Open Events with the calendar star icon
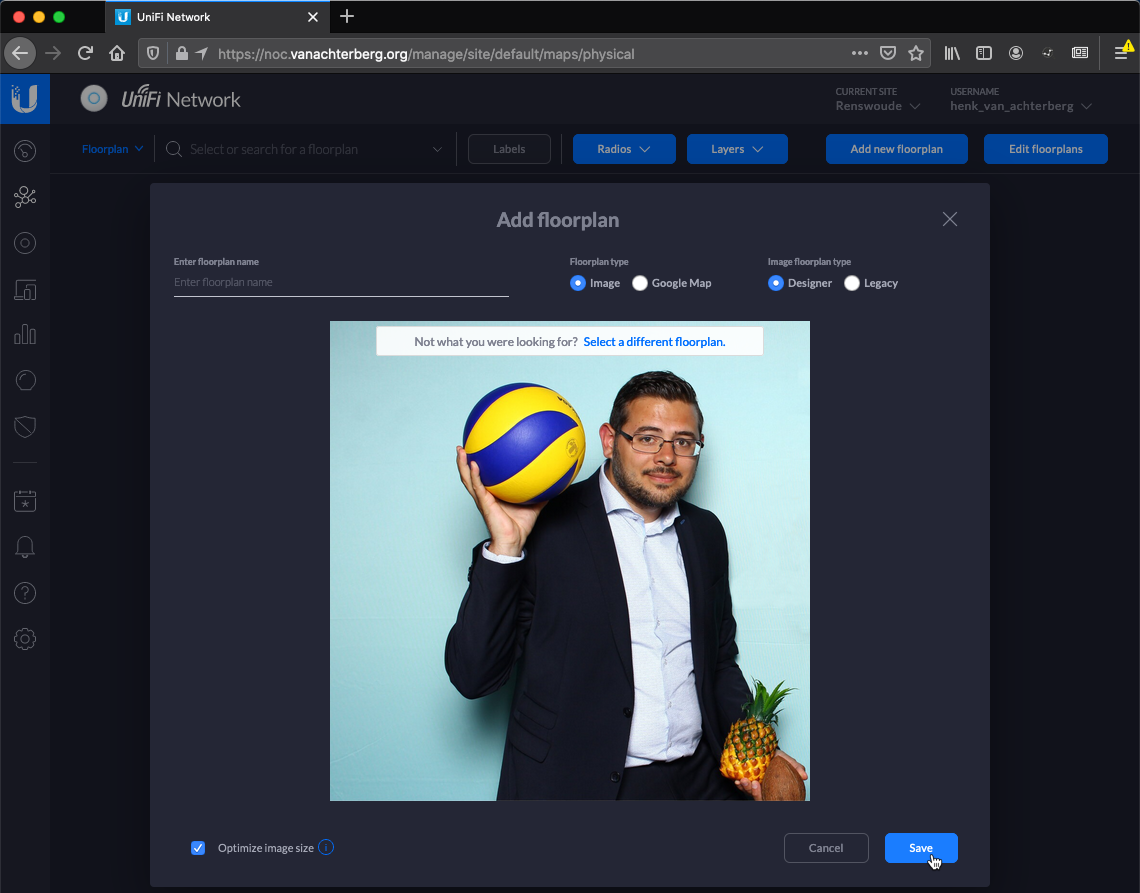This screenshot has width=1140, height=893. (x=25, y=501)
